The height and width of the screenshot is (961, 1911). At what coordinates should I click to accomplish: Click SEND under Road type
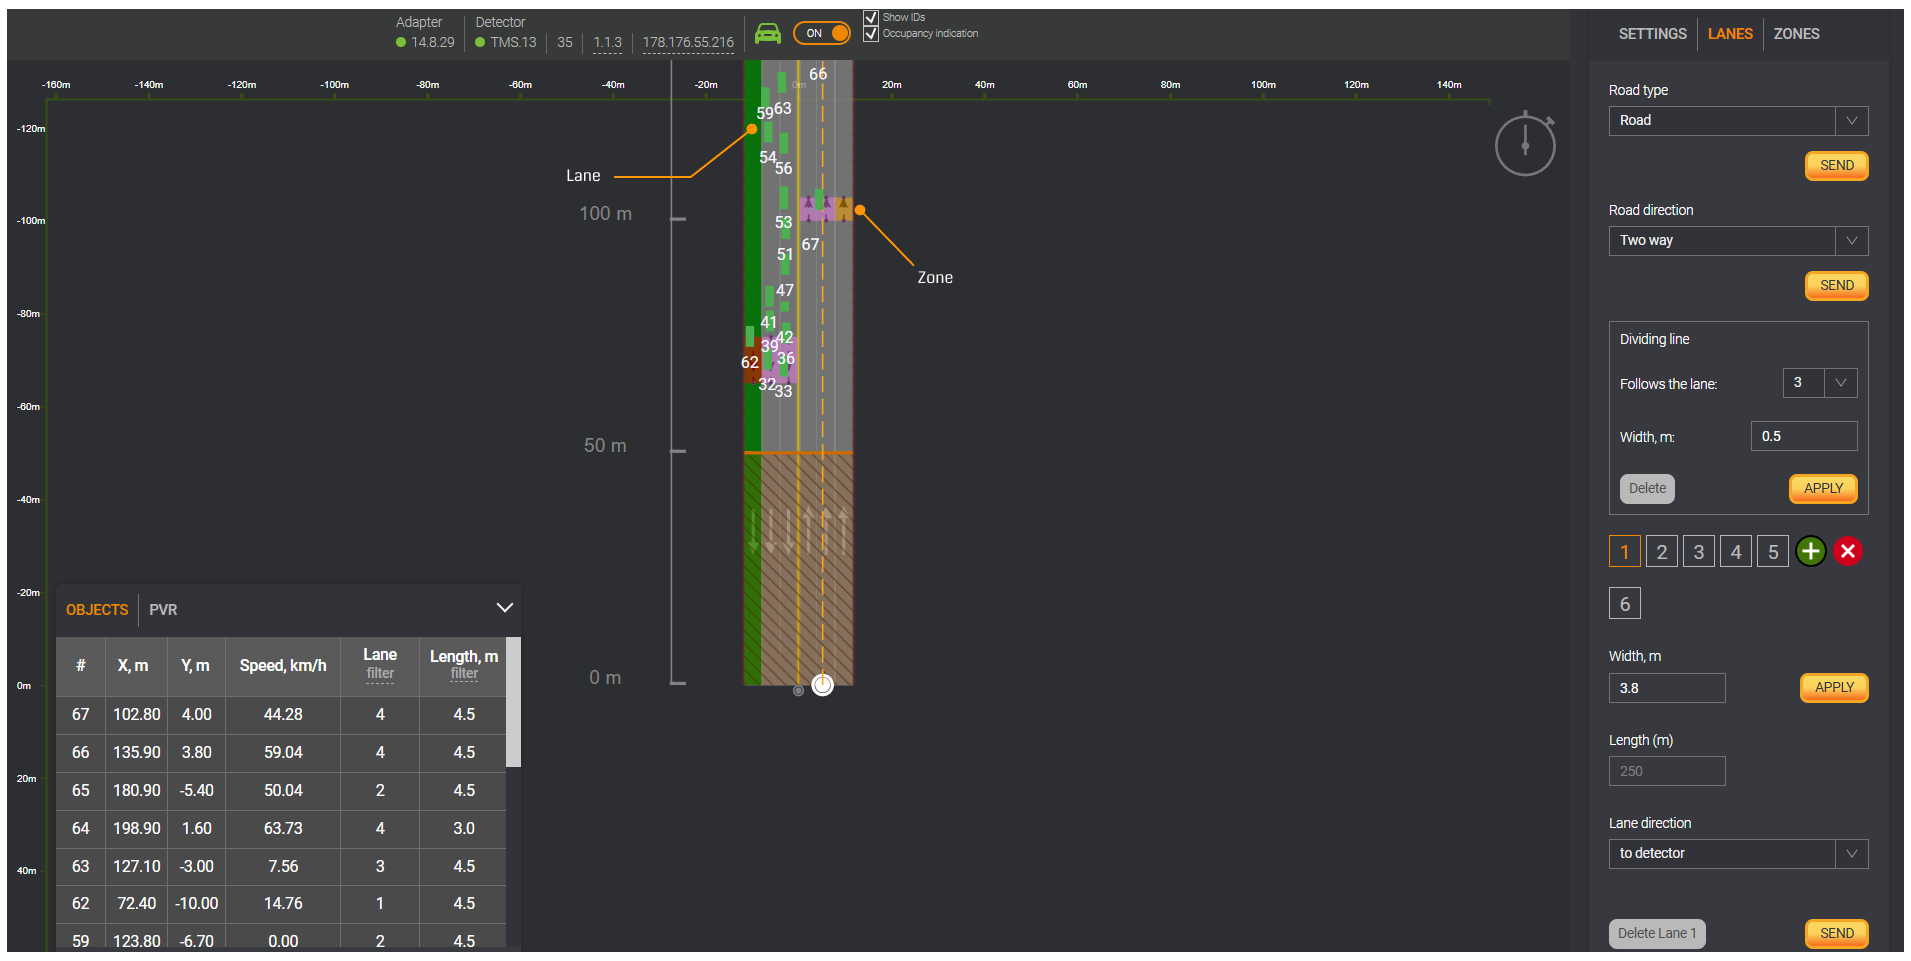pyautogui.click(x=1836, y=166)
